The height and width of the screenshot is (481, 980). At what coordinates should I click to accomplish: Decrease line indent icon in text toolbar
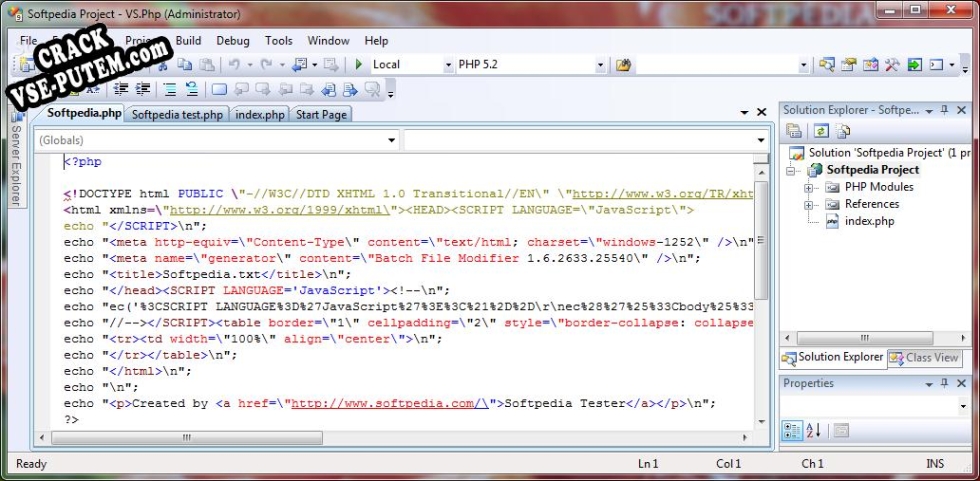tap(121, 89)
